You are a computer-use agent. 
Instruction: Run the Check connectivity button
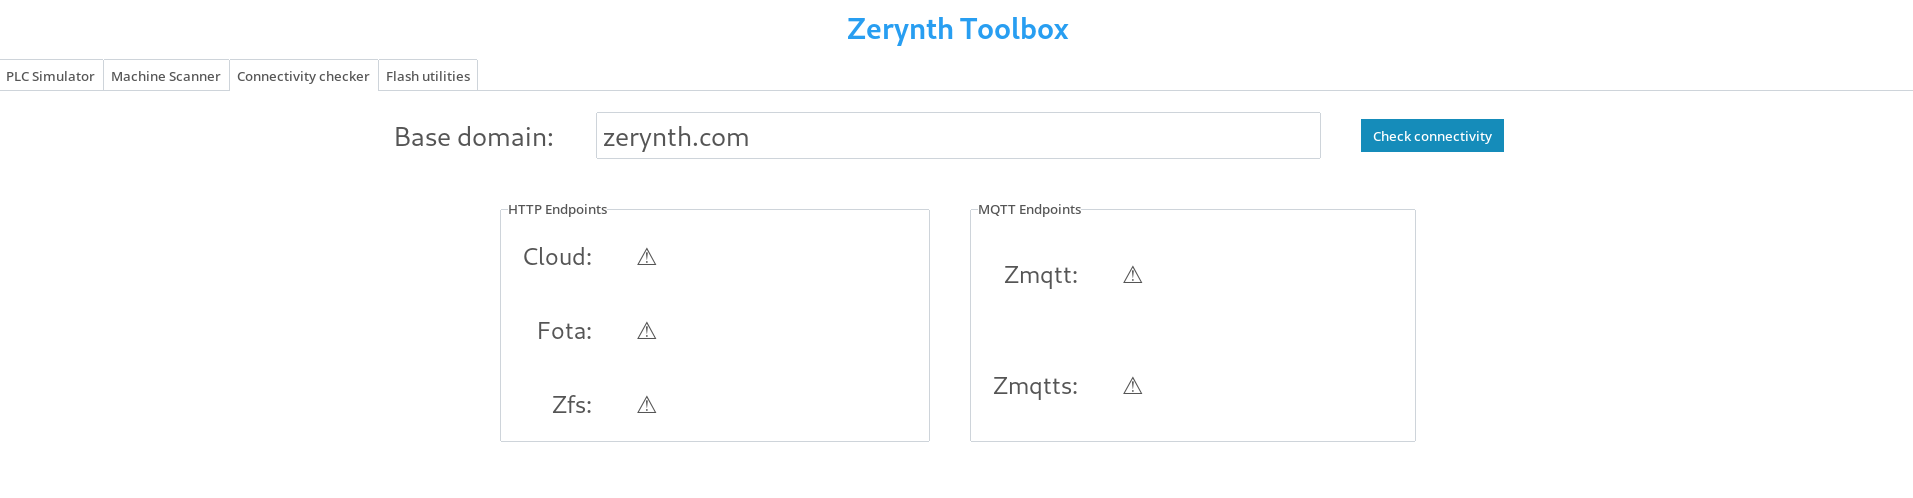(1432, 136)
